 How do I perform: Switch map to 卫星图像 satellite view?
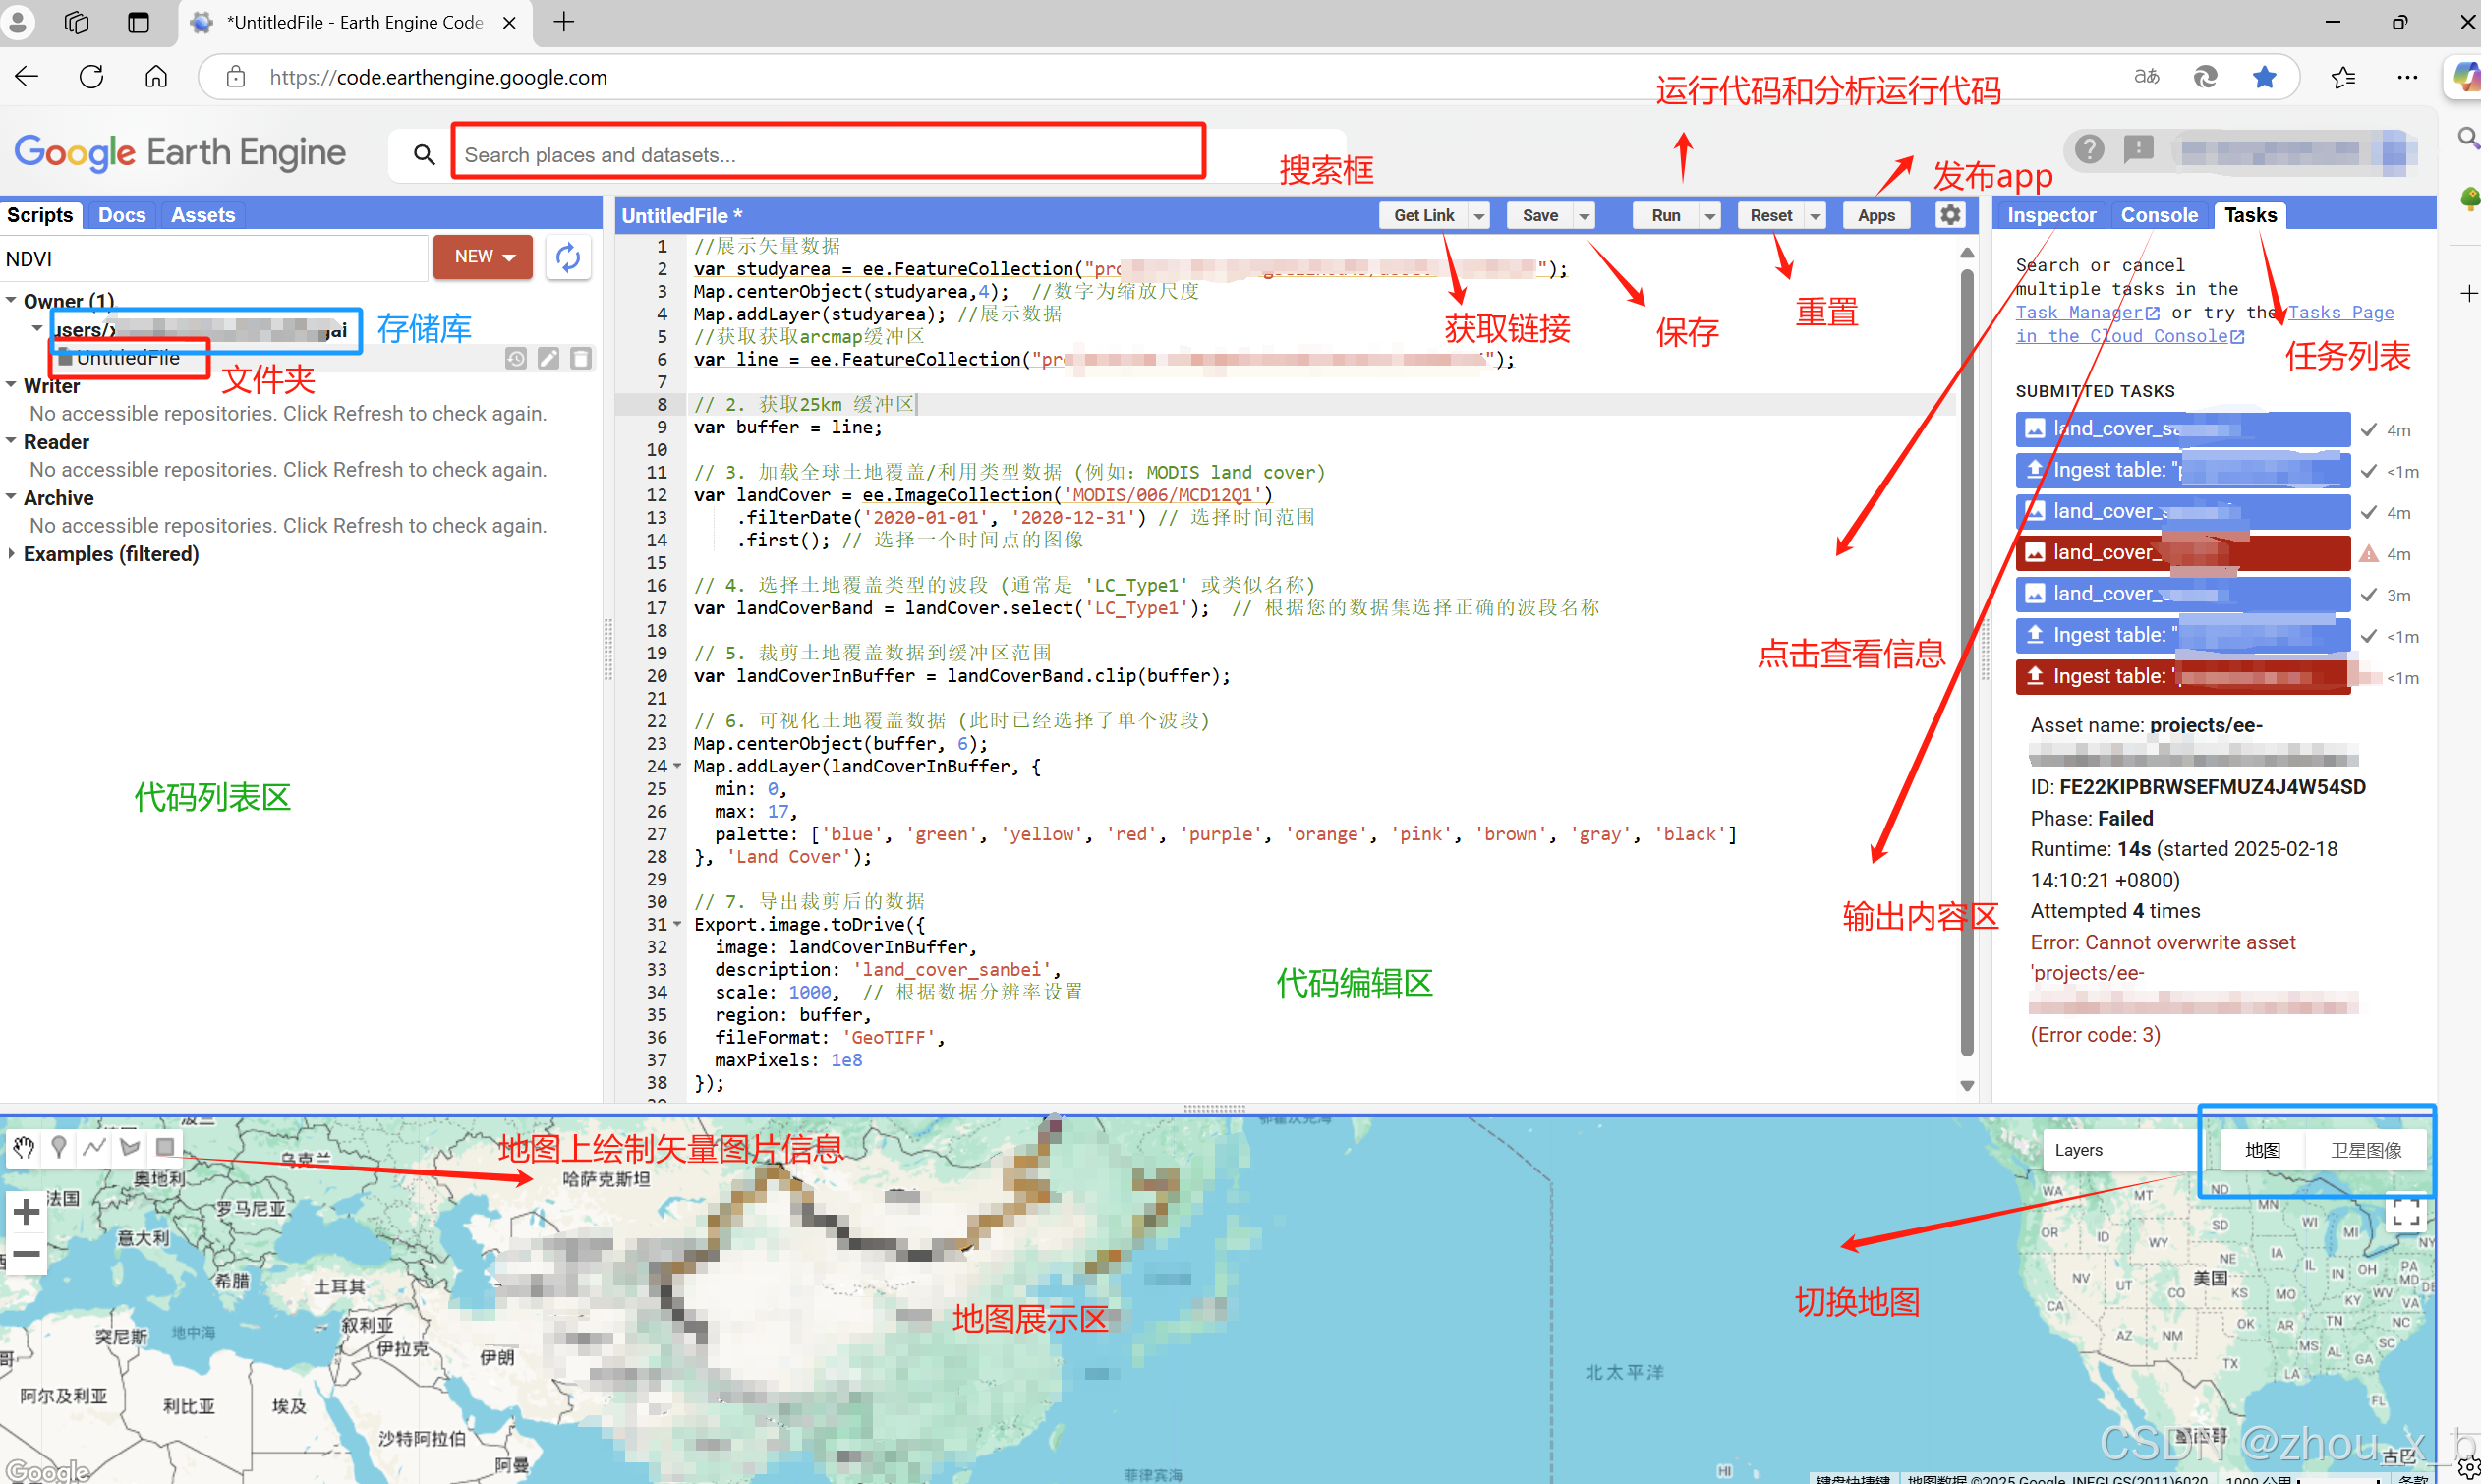pyautogui.click(x=2365, y=1150)
